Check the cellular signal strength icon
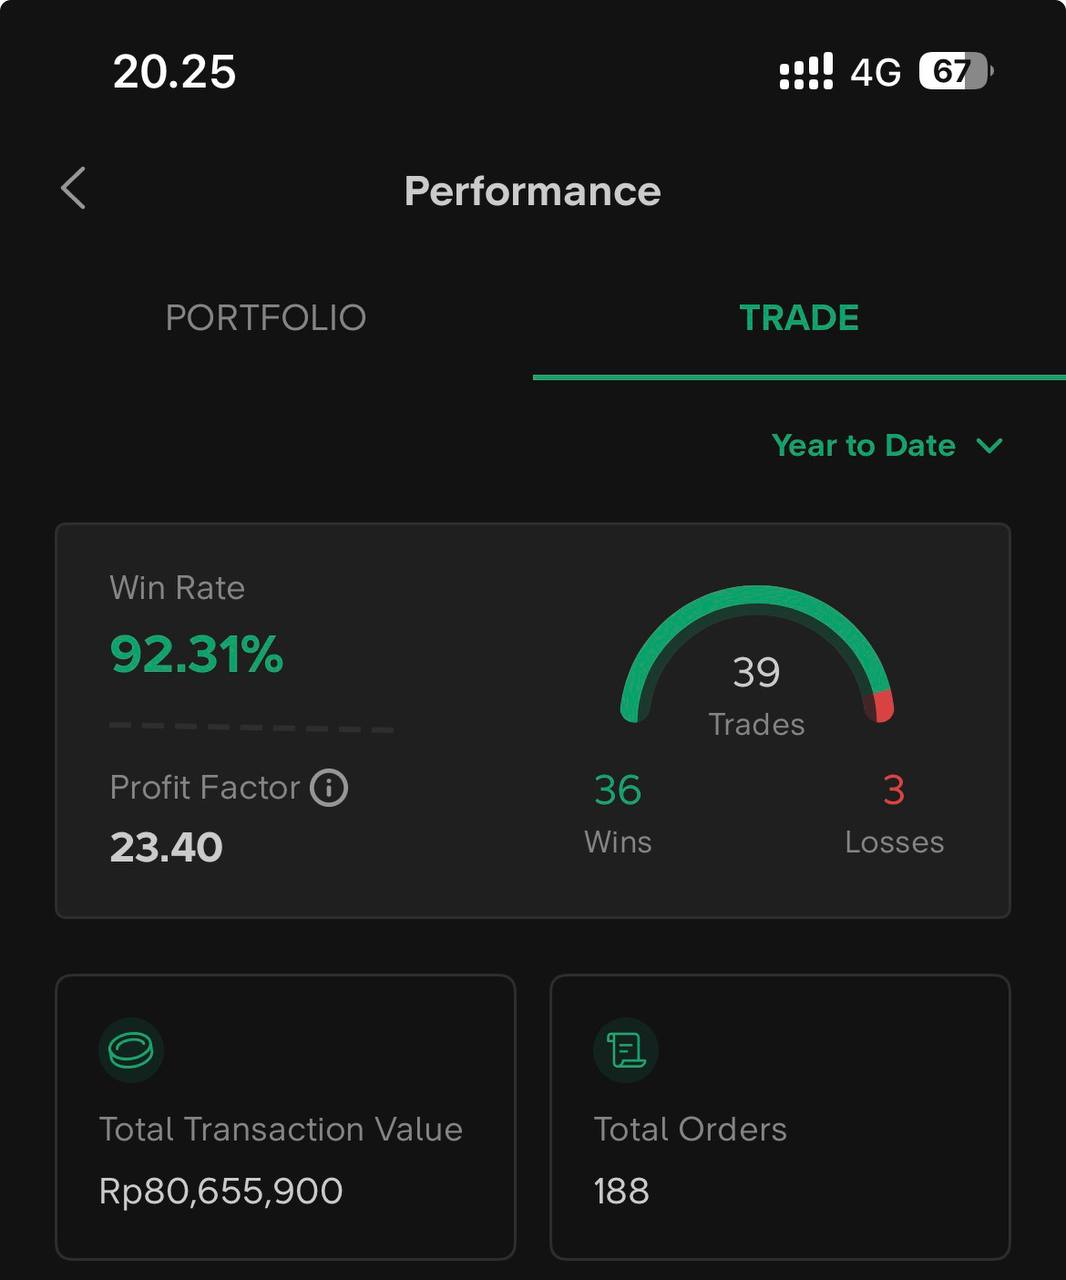1066x1280 pixels. point(806,72)
